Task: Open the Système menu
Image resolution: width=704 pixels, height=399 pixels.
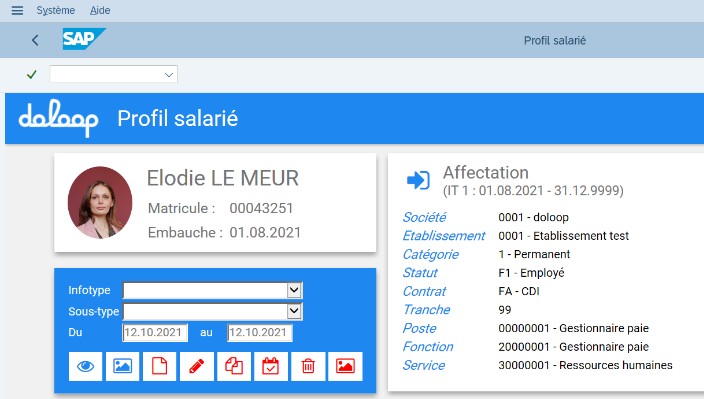Action: pyautogui.click(x=56, y=10)
